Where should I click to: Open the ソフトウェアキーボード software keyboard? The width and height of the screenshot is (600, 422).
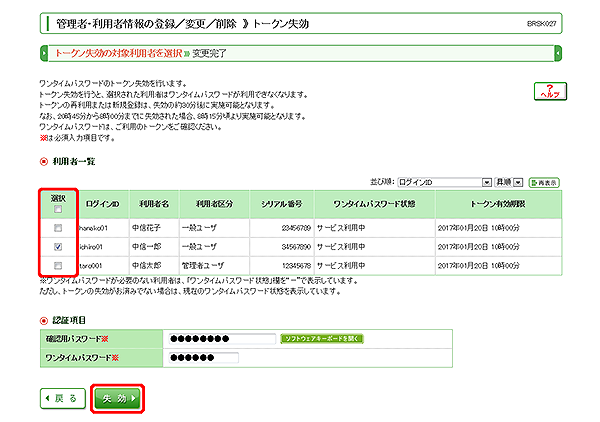click(x=321, y=339)
